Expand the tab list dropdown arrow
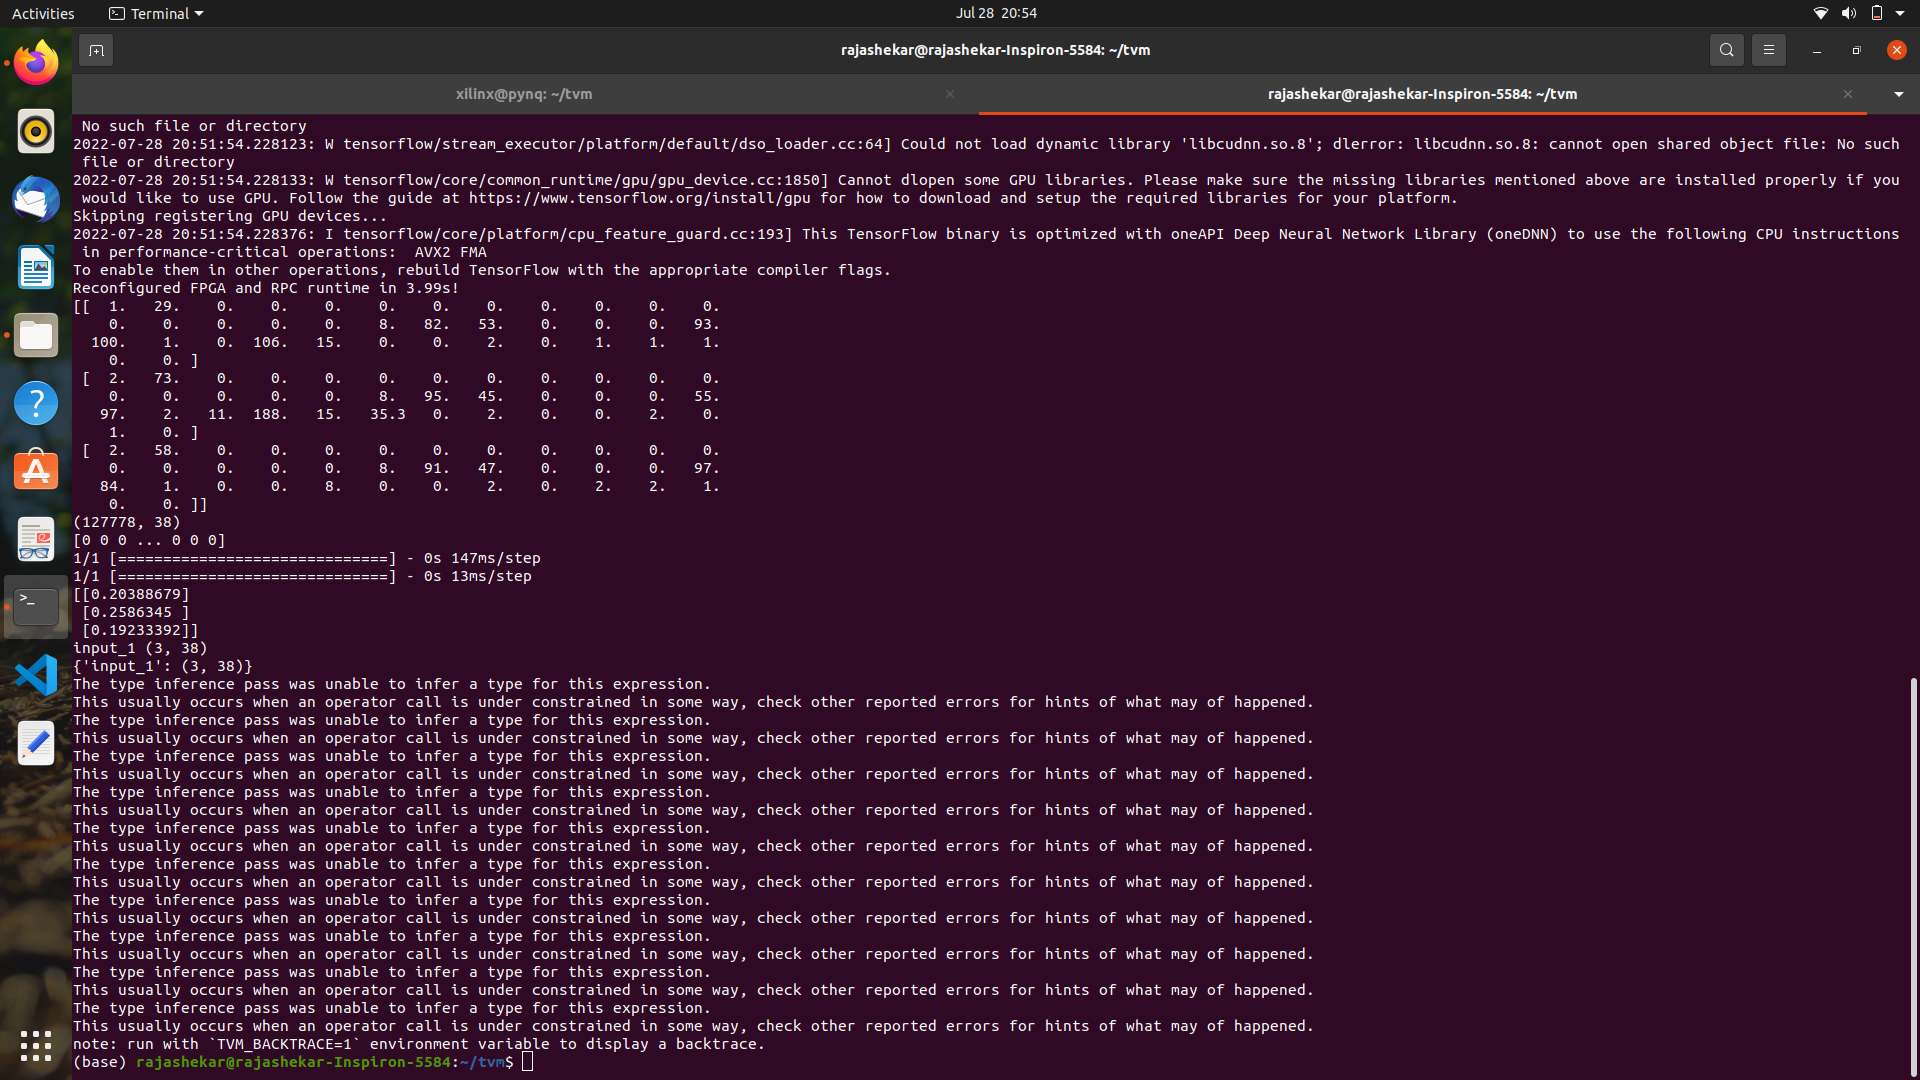This screenshot has height=1080, width=1920. tap(1898, 94)
